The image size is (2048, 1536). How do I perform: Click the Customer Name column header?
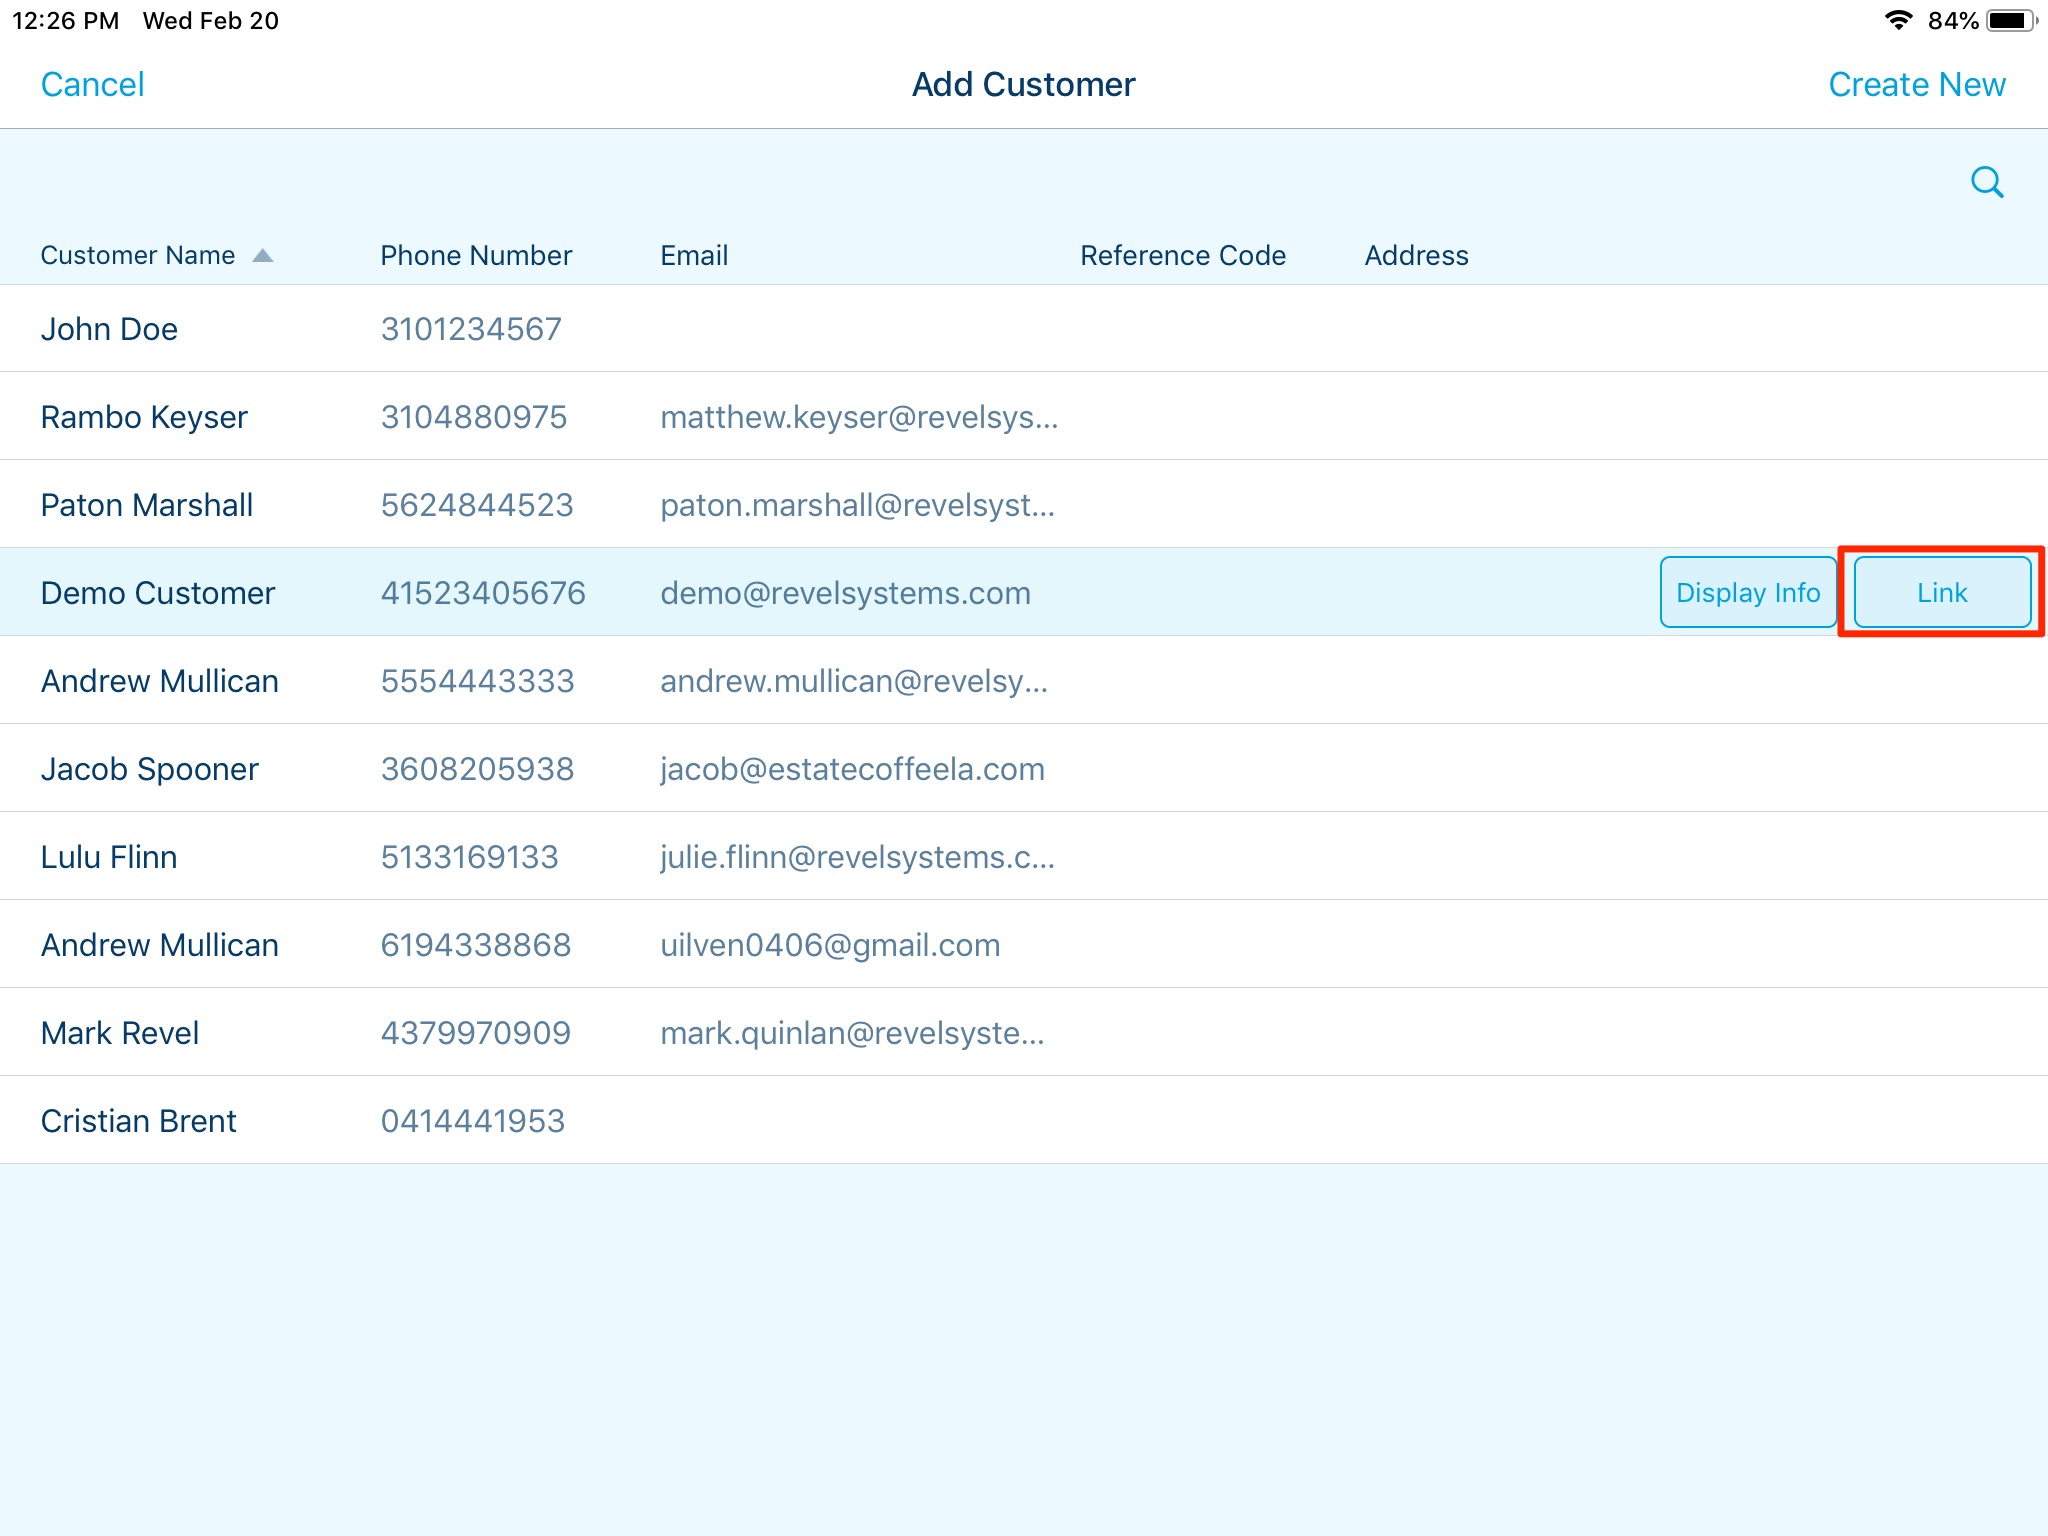pos(138,256)
